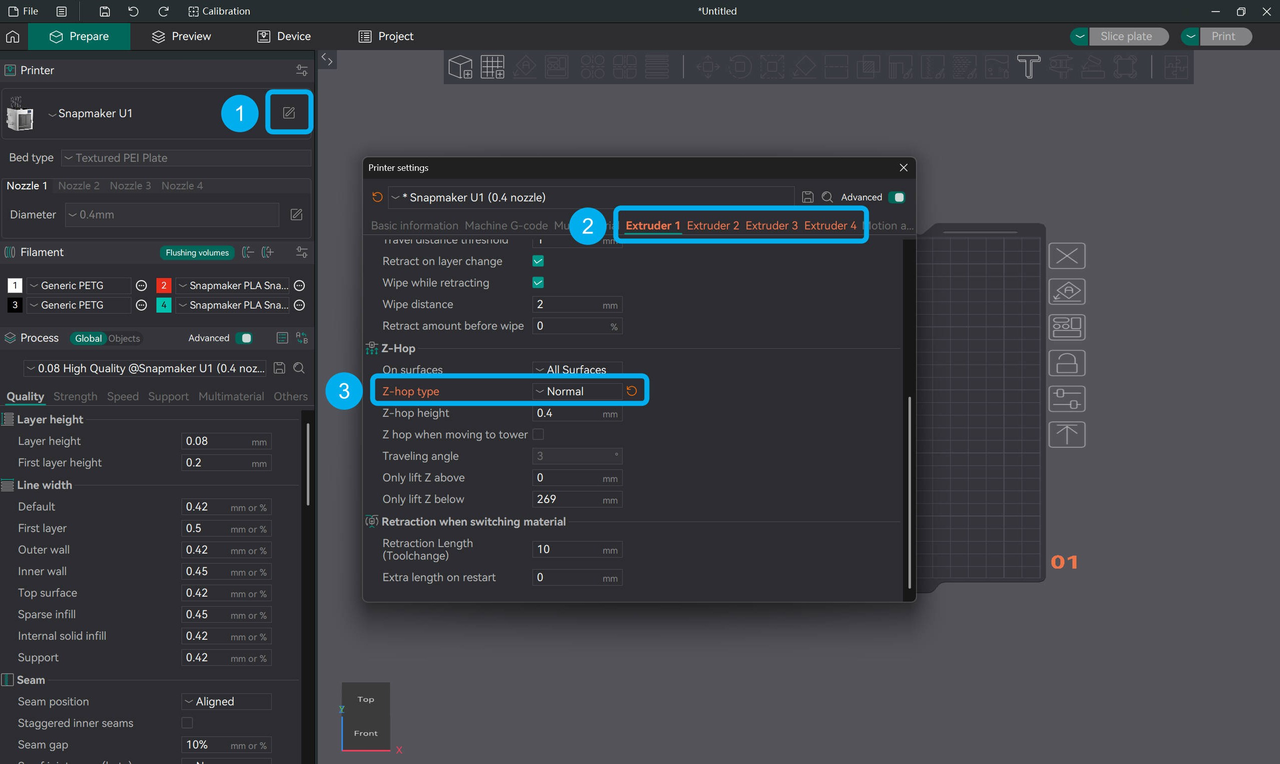
Task: Click the Add model cube icon
Action: point(460,67)
